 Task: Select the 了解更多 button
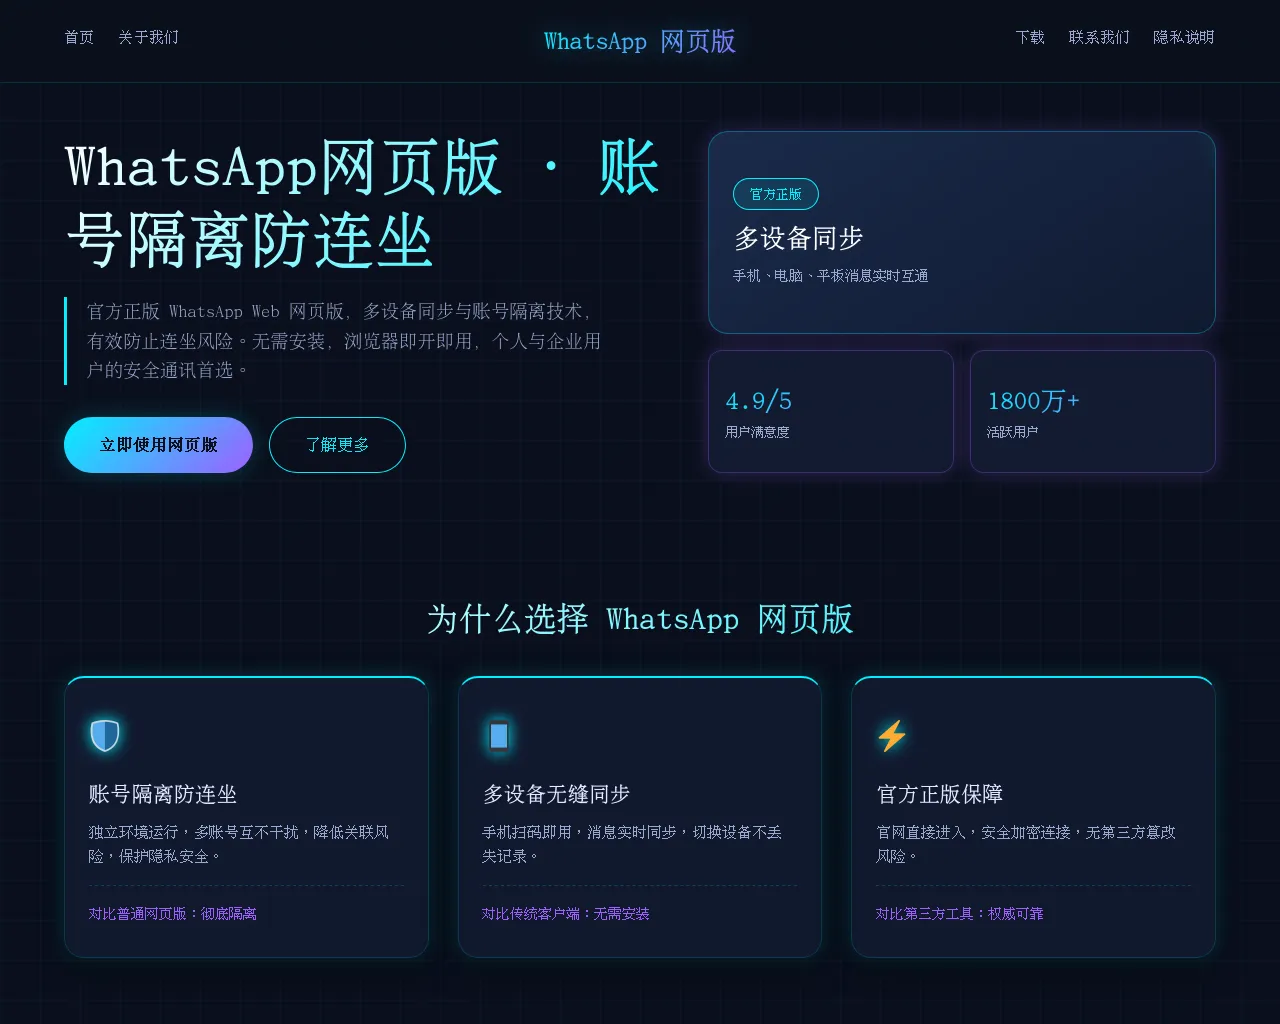click(x=337, y=445)
